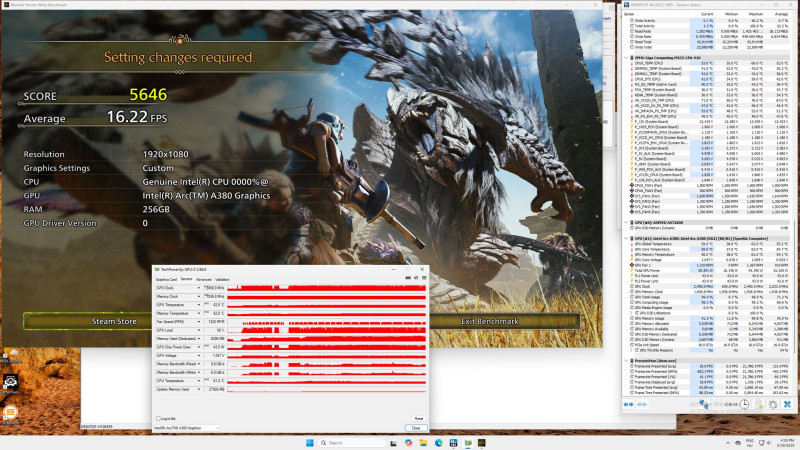The width and height of the screenshot is (800, 450).
Task: Switch to the Validation tab
Action: click(x=222, y=280)
